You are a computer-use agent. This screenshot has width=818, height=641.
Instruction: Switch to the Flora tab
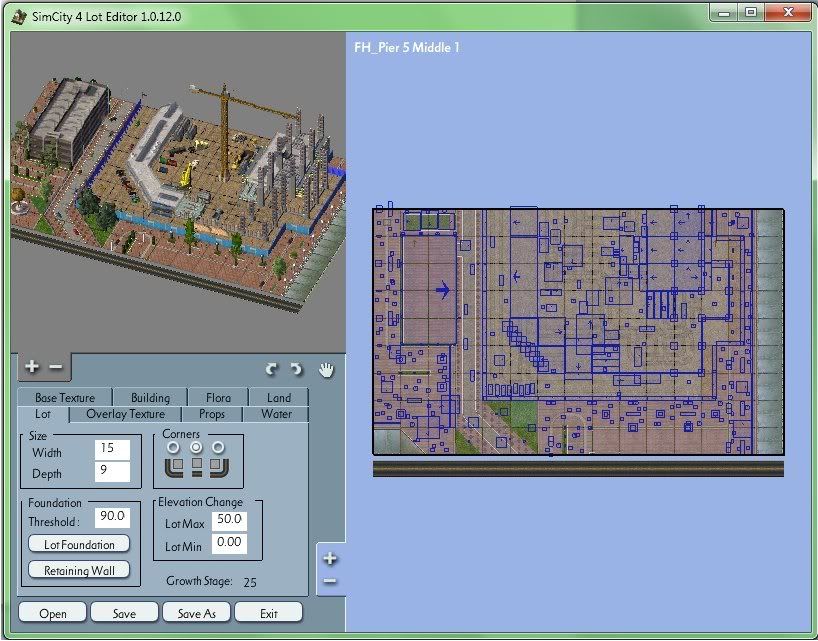[x=218, y=397]
